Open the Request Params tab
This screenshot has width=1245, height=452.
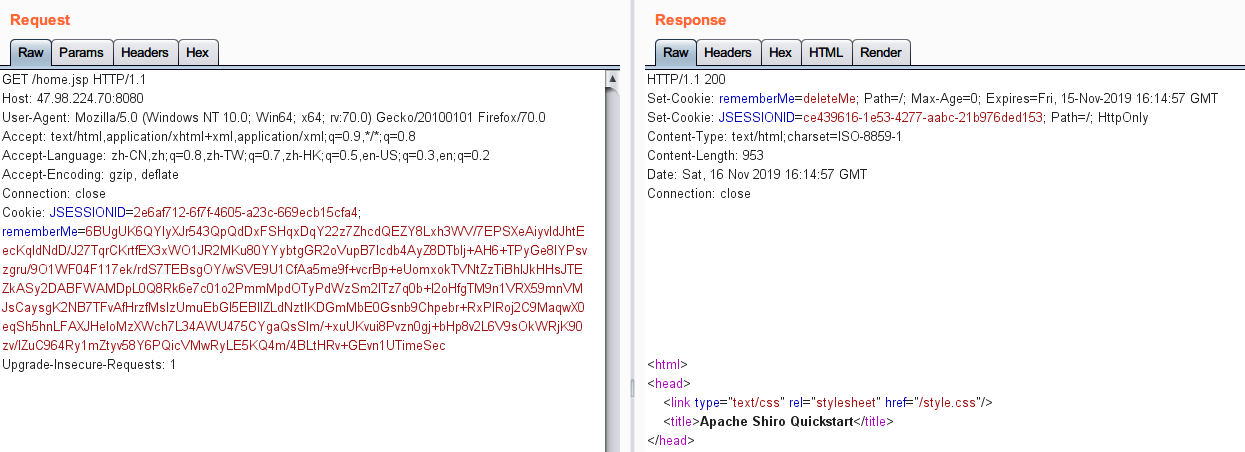81,52
